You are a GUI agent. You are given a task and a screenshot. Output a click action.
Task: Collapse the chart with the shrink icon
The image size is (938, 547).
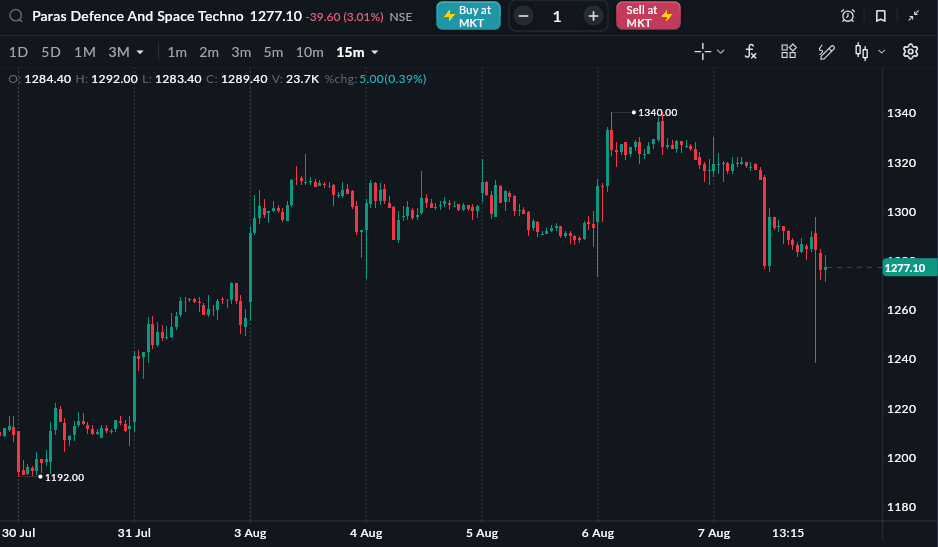(913, 16)
